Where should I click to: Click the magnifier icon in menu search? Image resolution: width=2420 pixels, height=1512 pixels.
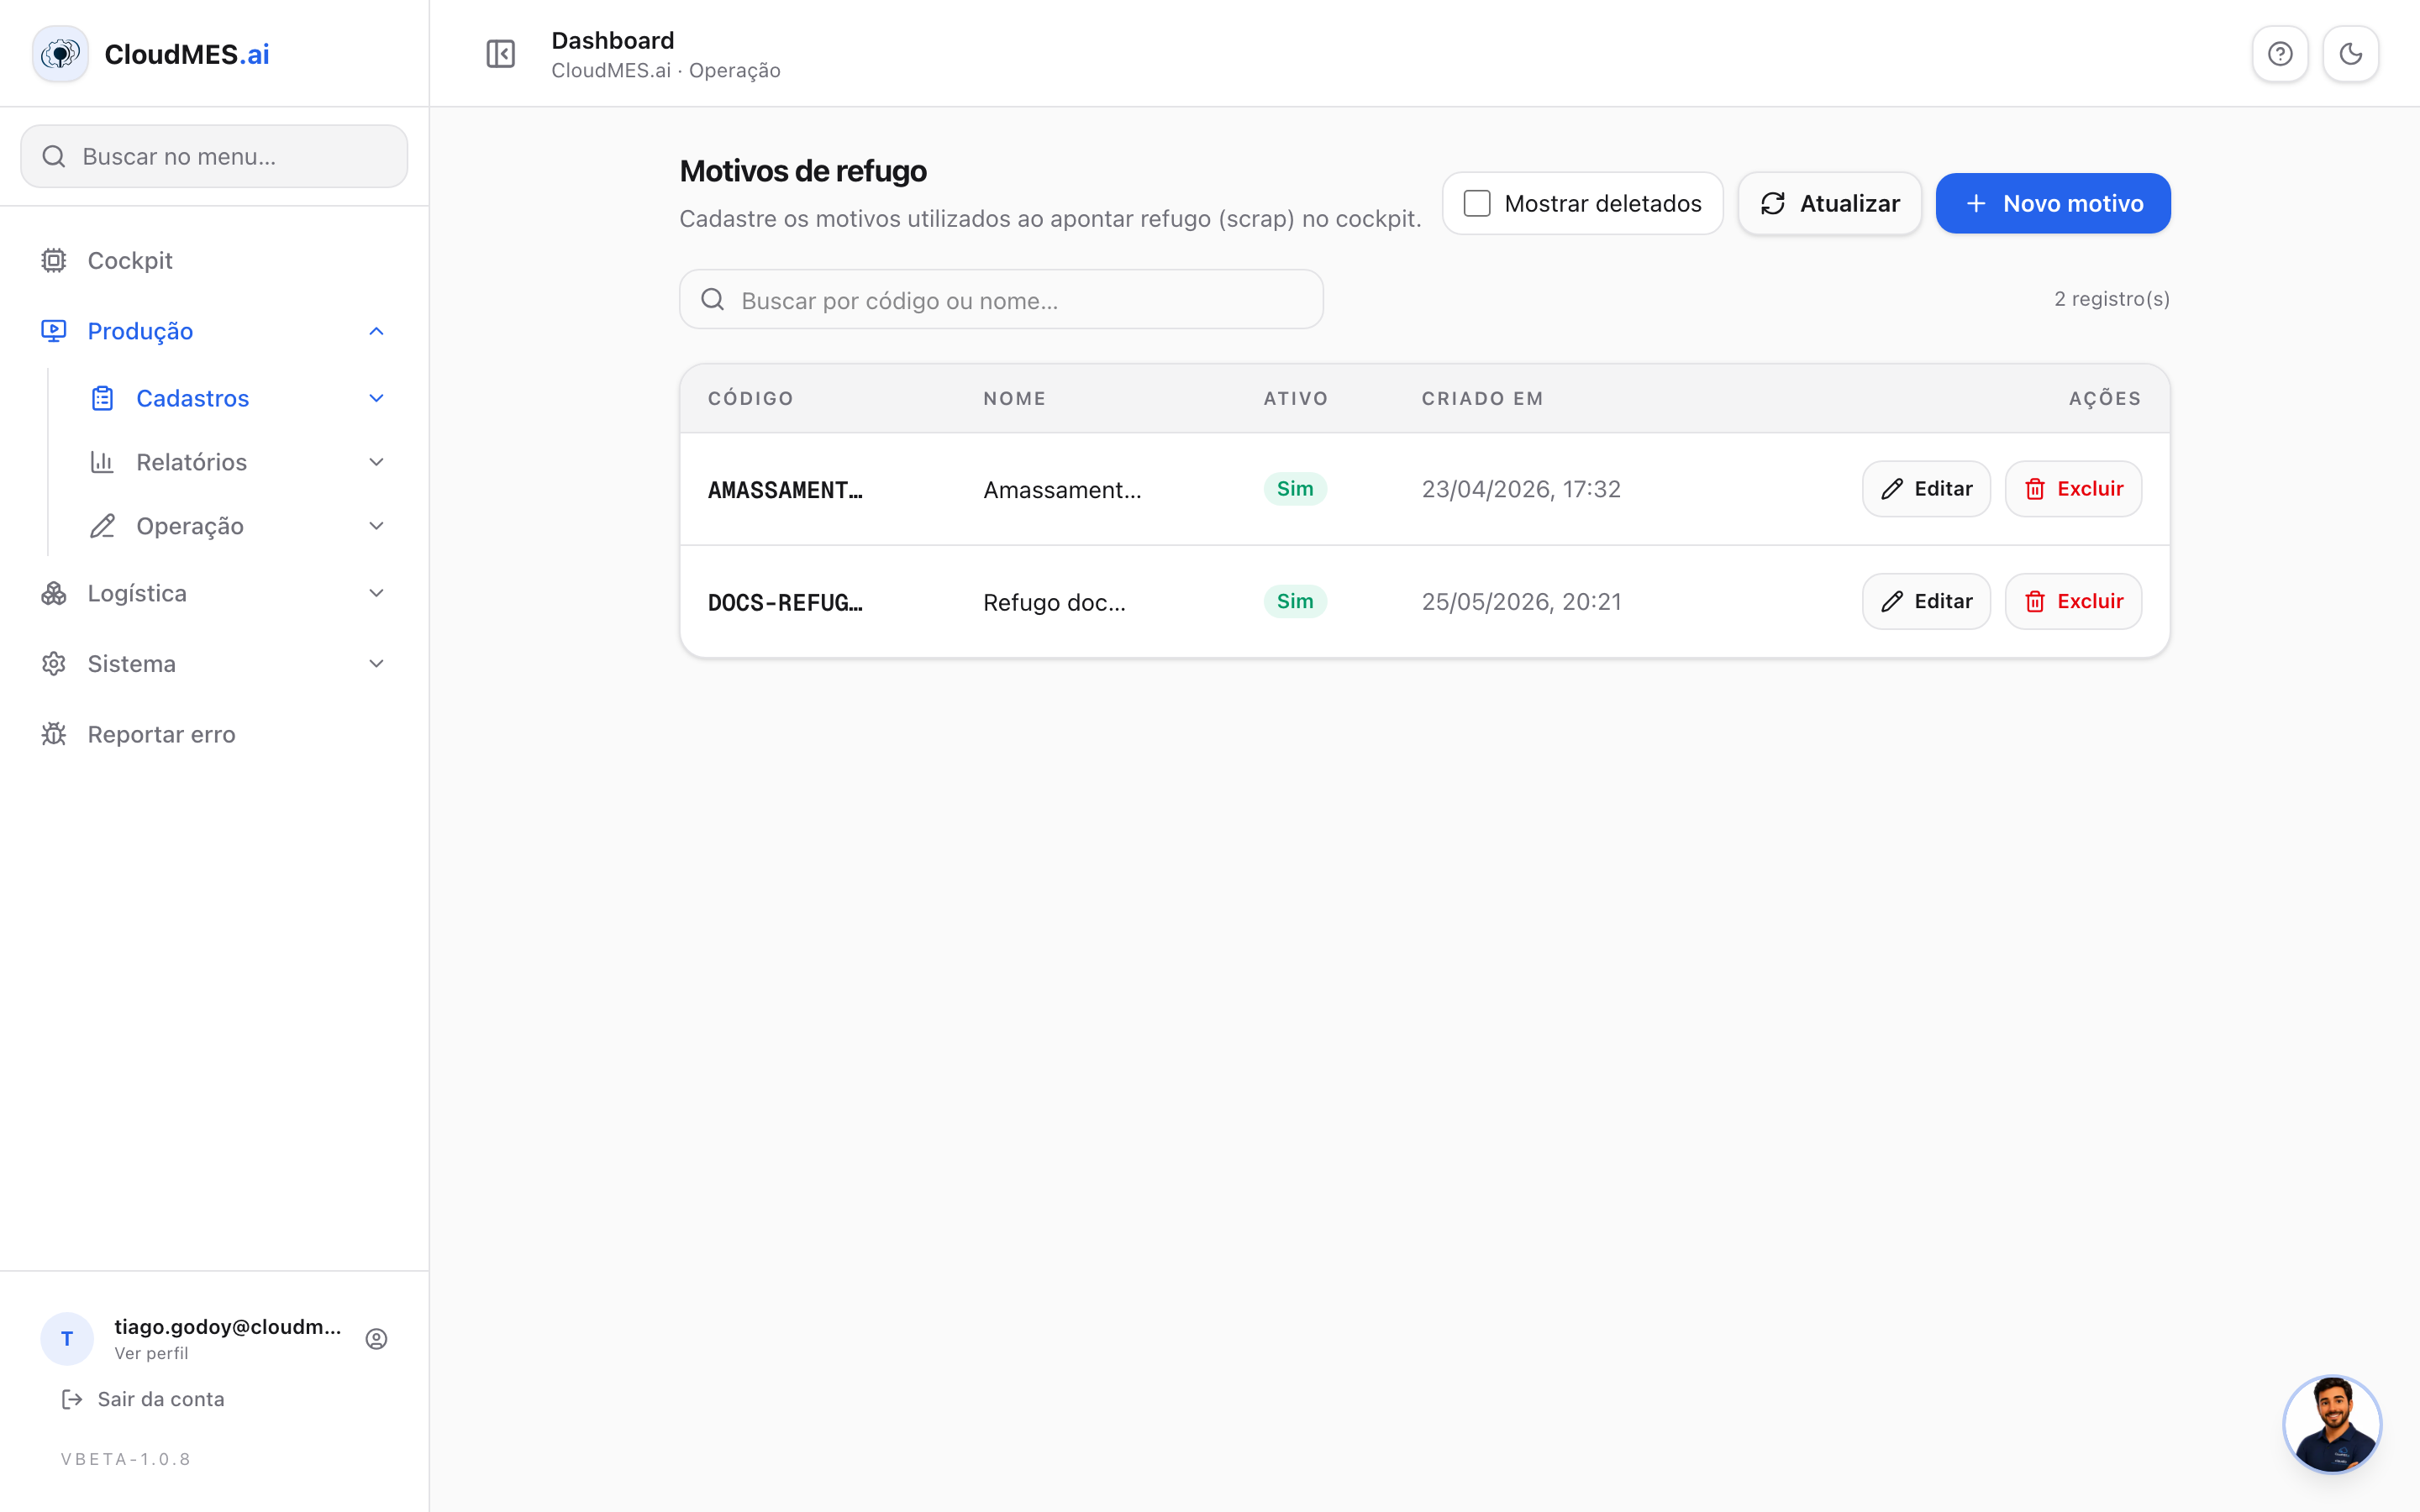(54, 156)
